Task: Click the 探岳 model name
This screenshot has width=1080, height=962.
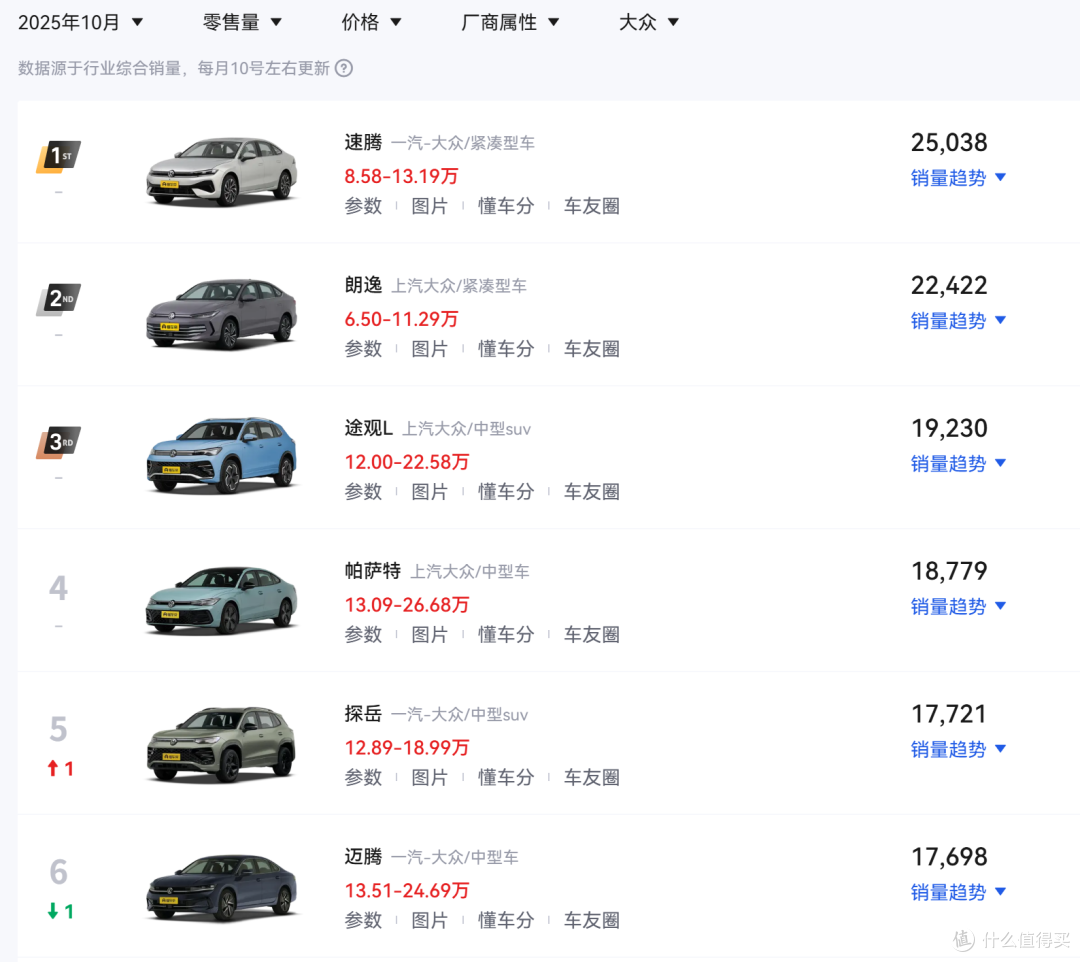Action: pyautogui.click(x=363, y=714)
